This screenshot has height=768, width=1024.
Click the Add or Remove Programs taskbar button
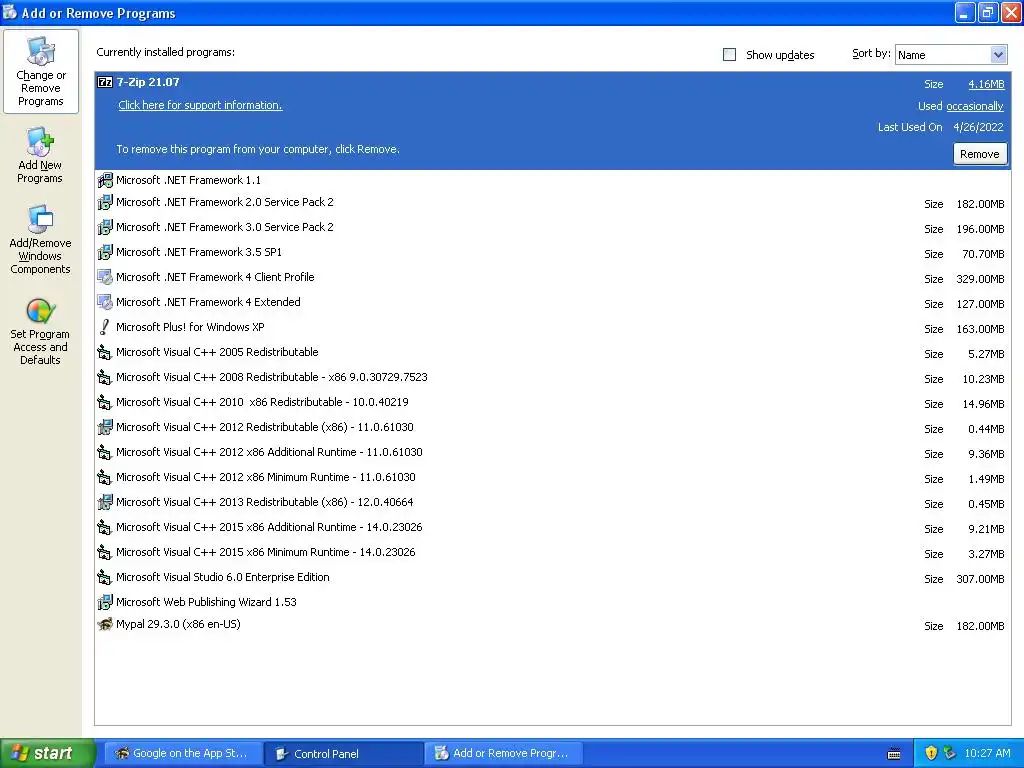click(504, 754)
